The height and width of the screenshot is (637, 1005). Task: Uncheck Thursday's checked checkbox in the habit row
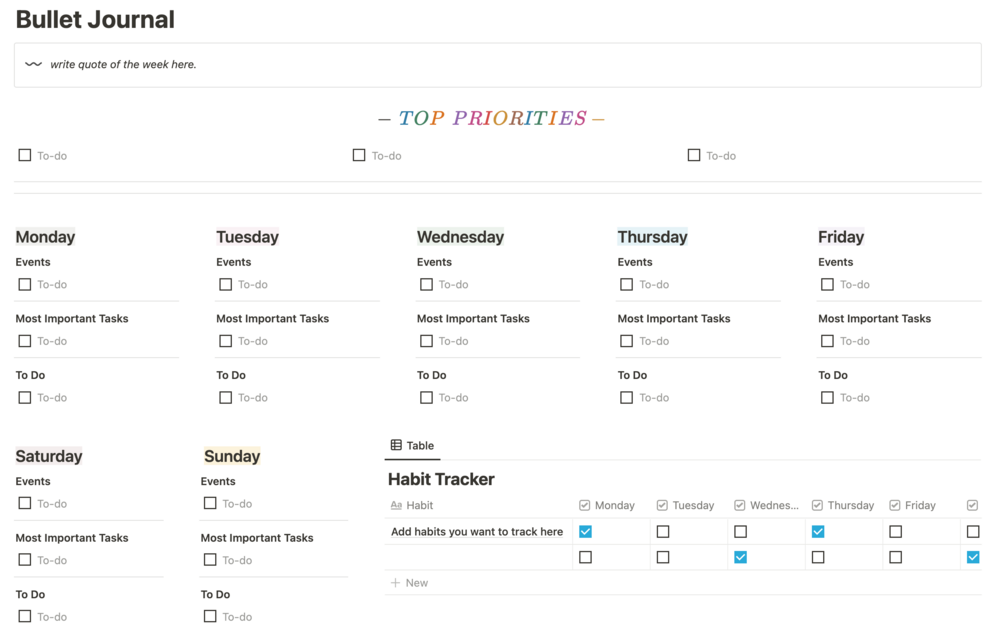click(817, 531)
